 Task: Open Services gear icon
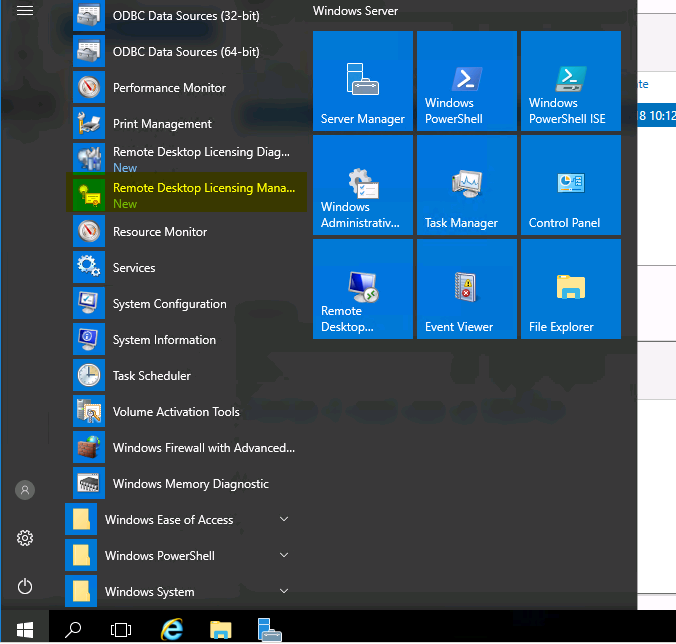(89, 267)
